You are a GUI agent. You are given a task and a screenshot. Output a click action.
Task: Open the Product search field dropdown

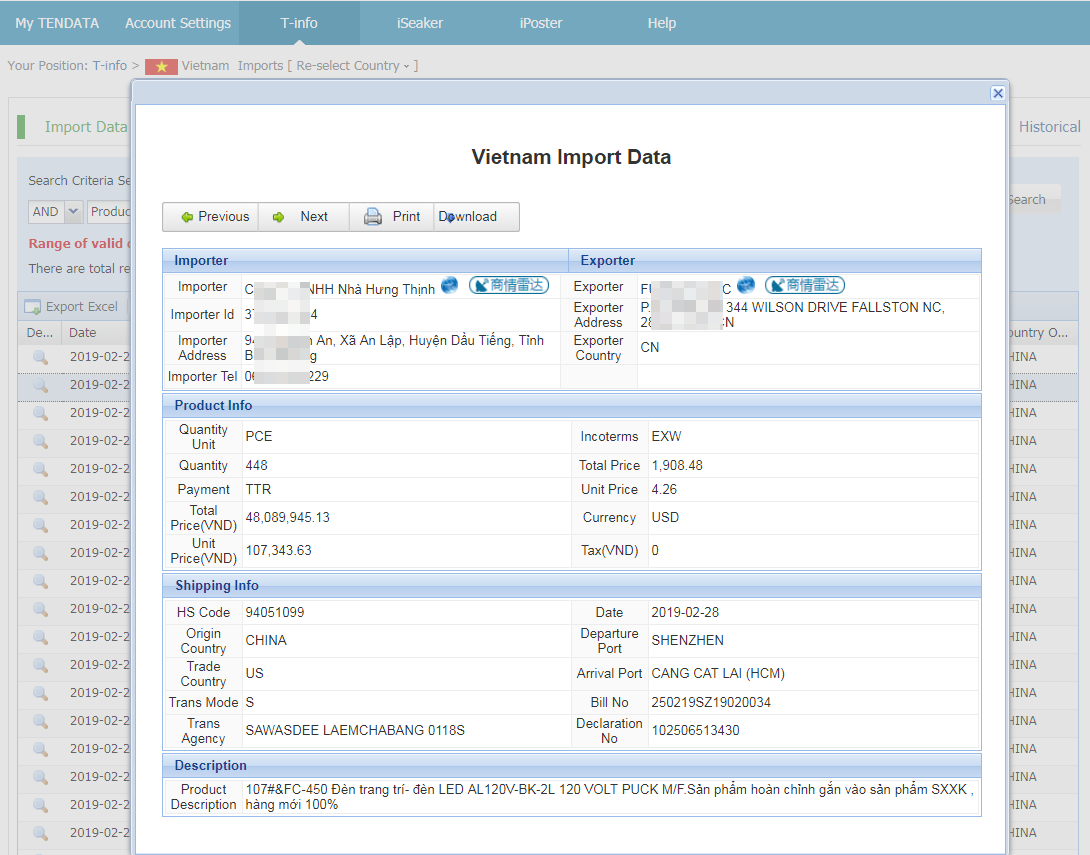(110, 212)
